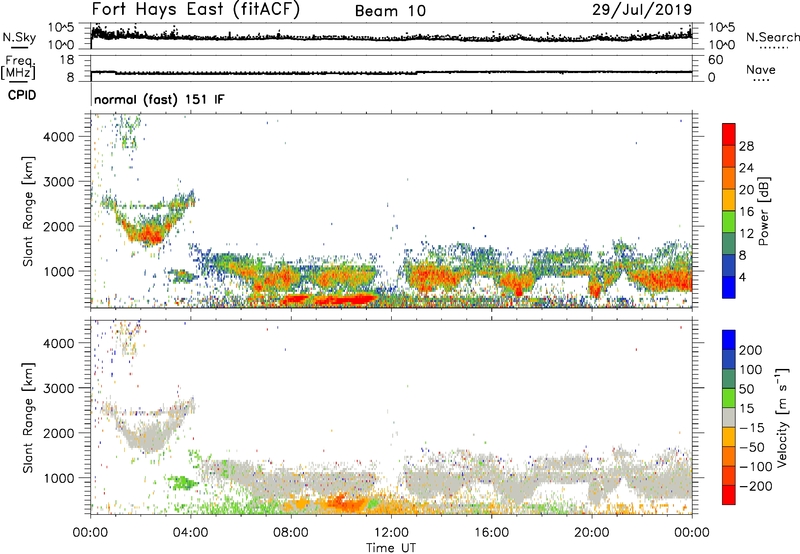Click the 'Power [dB]' colorbar label
The image size is (800, 554).
pos(763,211)
